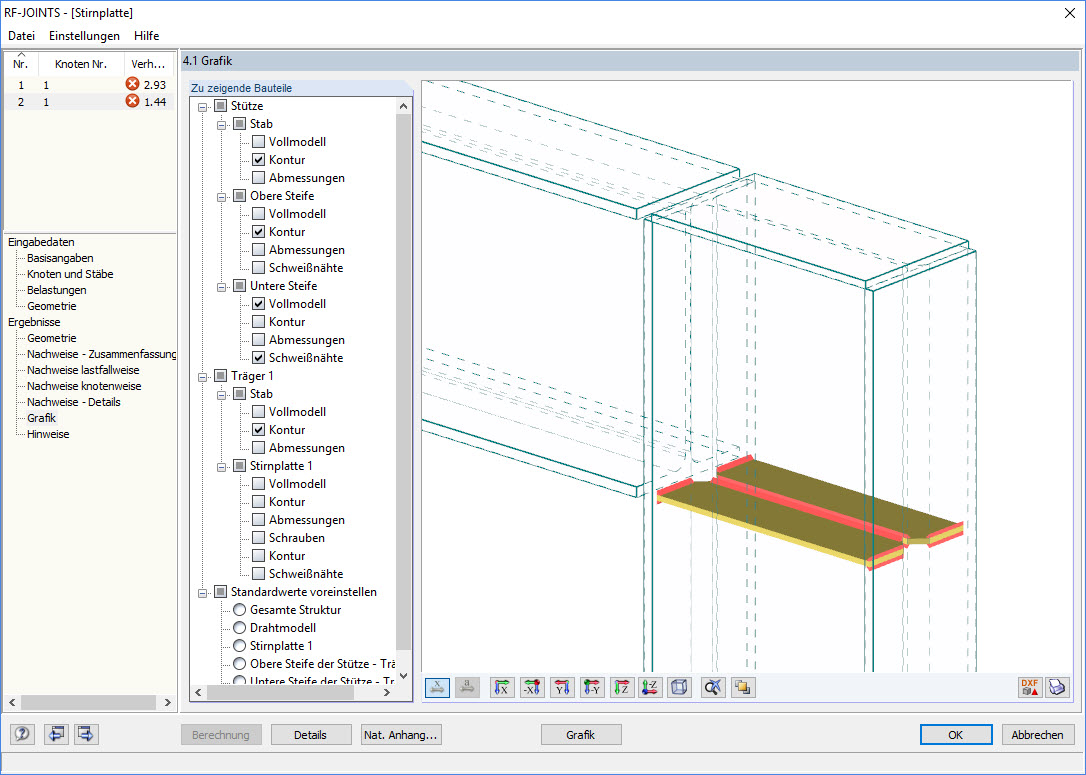Go to next window with right-arrow icon
Image resolution: width=1086 pixels, height=775 pixels.
click(87, 734)
